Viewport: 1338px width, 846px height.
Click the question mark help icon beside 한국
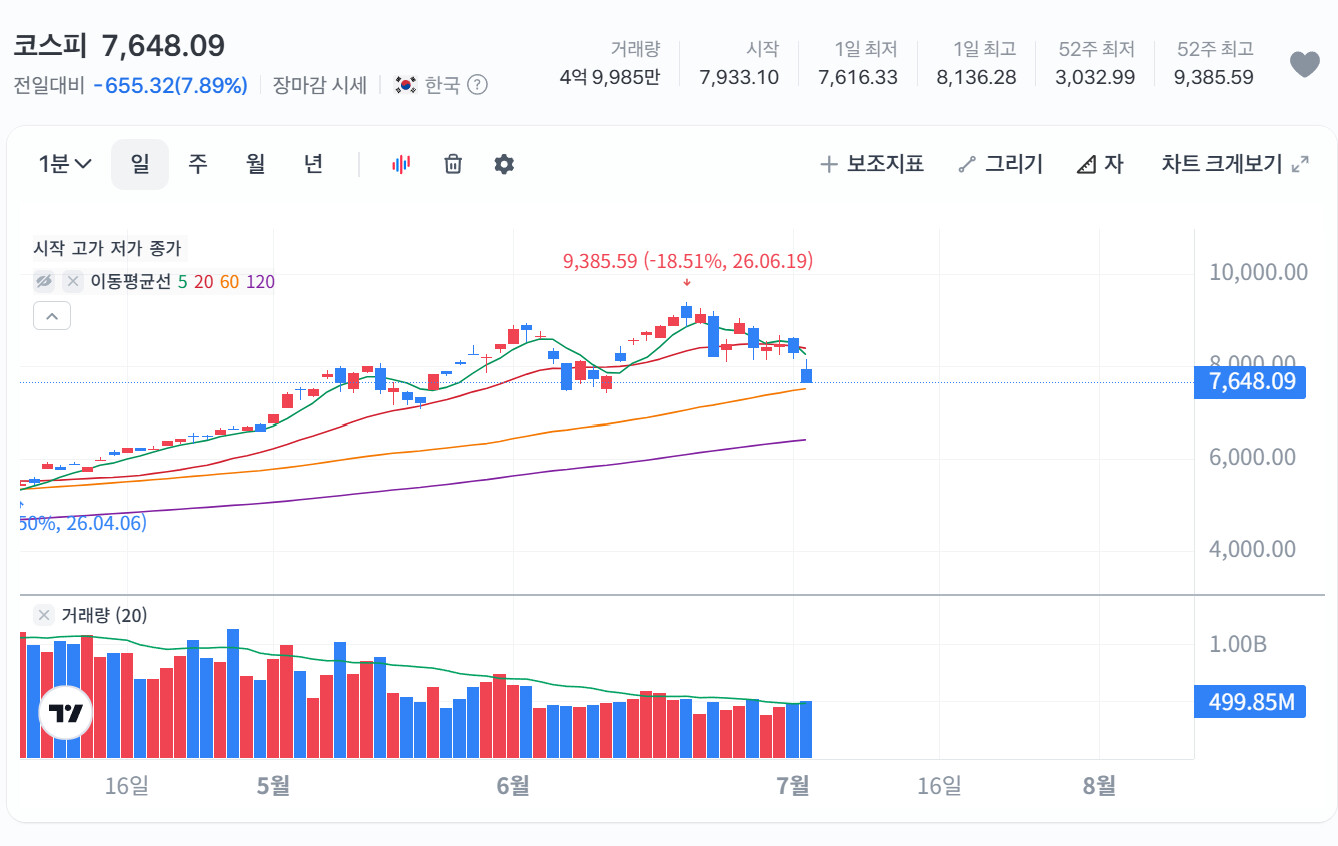click(x=478, y=85)
